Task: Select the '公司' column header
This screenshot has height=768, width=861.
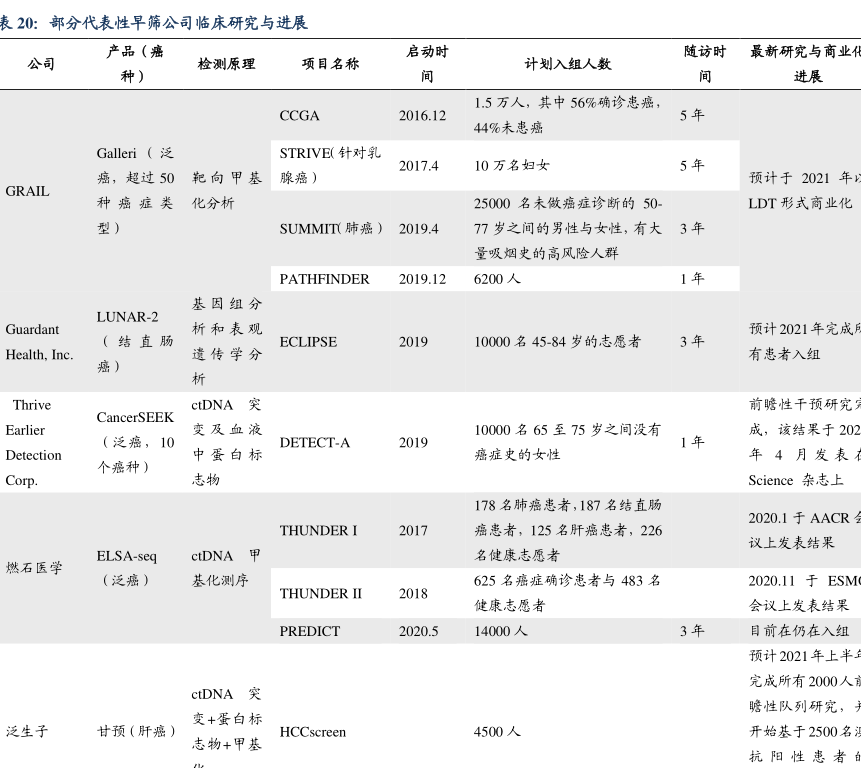Action: [x=41, y=64]
